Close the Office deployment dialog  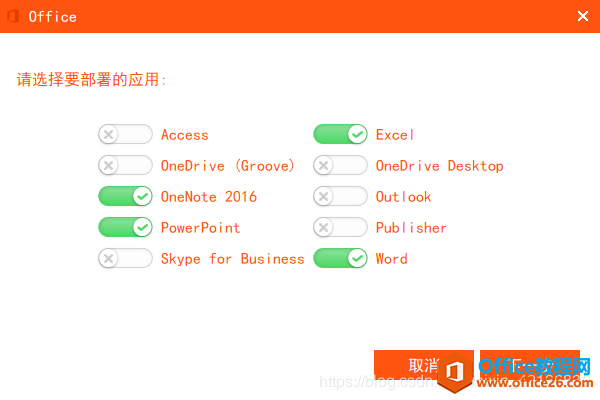583,16
